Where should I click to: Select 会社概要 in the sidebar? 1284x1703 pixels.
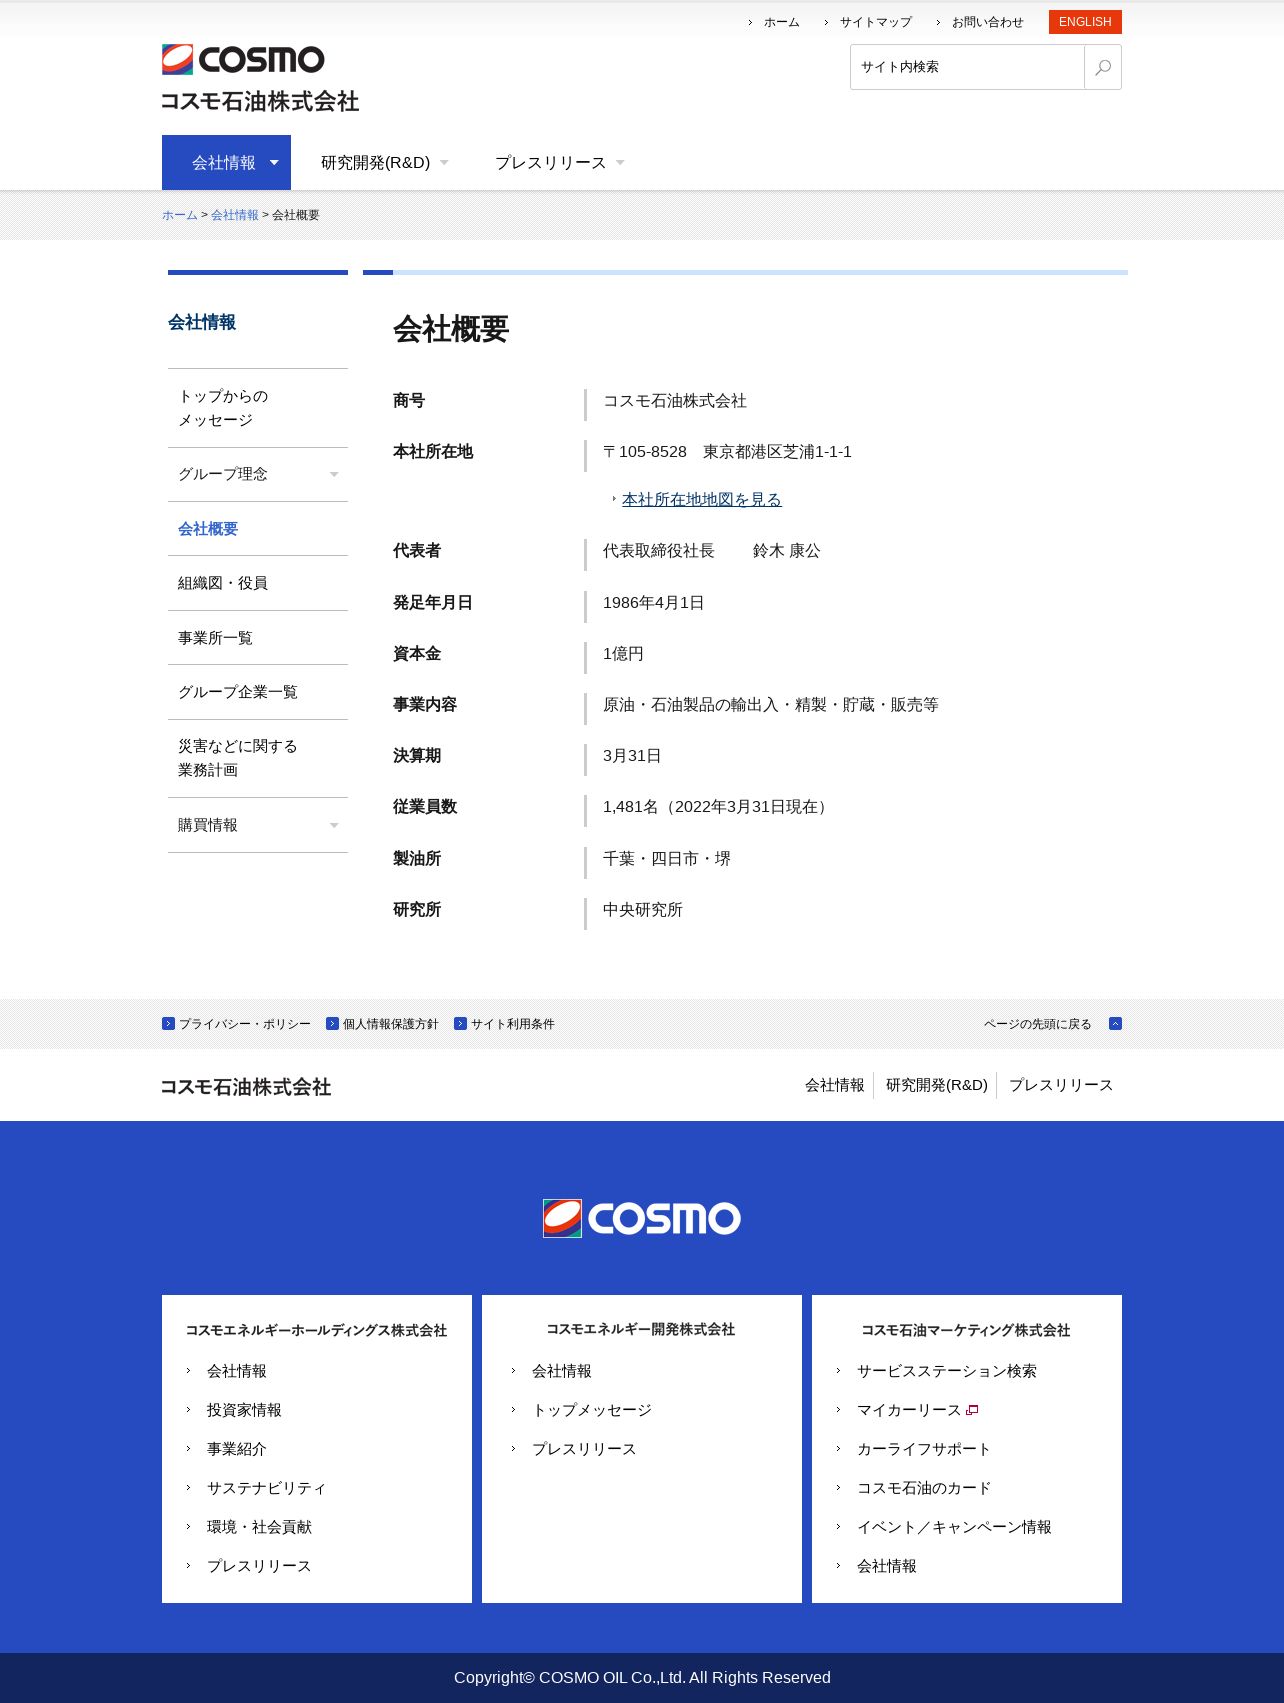click(x=258, y=529)
